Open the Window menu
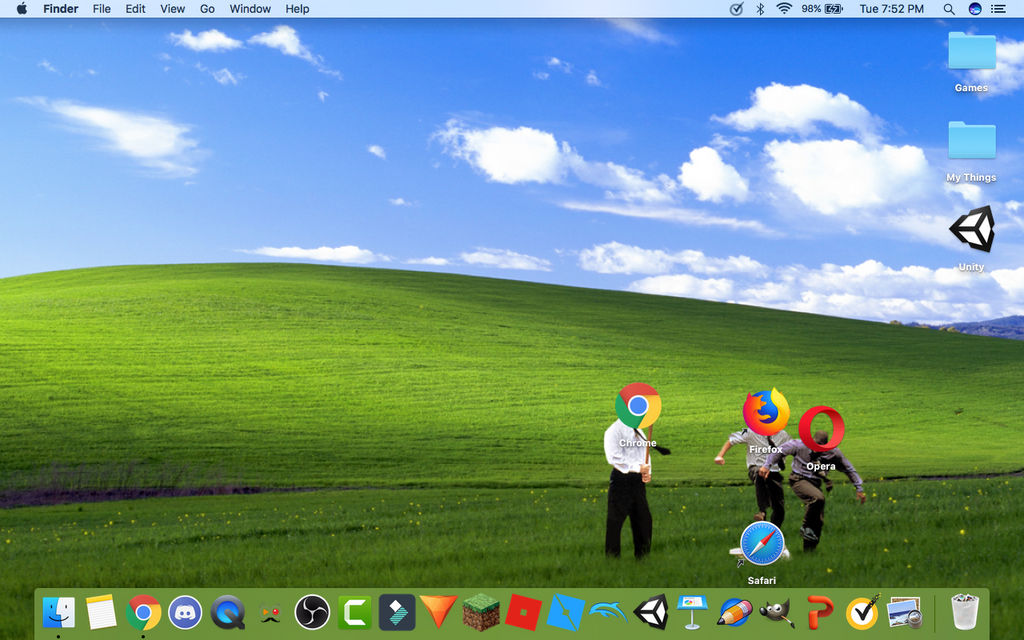1024x640 pixels. [x=250, y=8]
